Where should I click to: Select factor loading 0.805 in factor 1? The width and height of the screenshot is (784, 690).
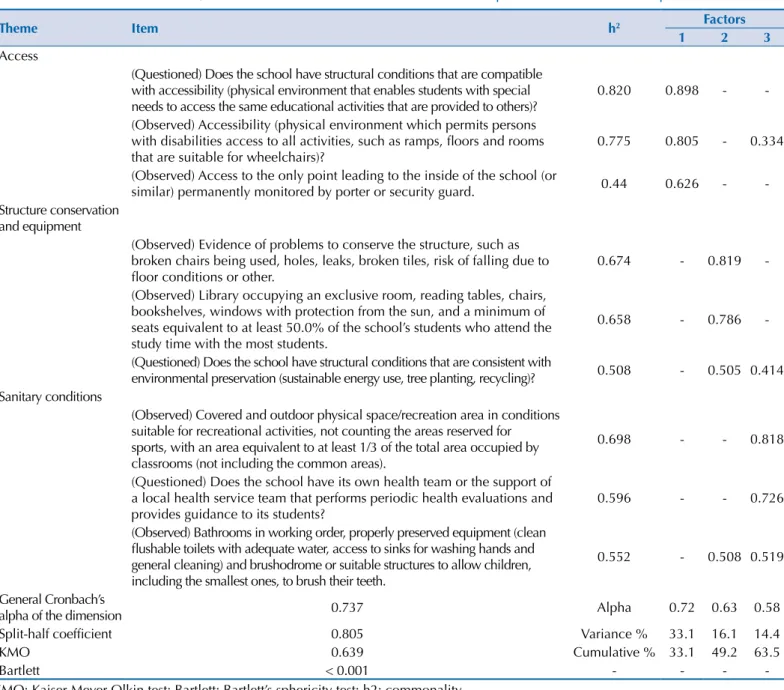point(682,141)
